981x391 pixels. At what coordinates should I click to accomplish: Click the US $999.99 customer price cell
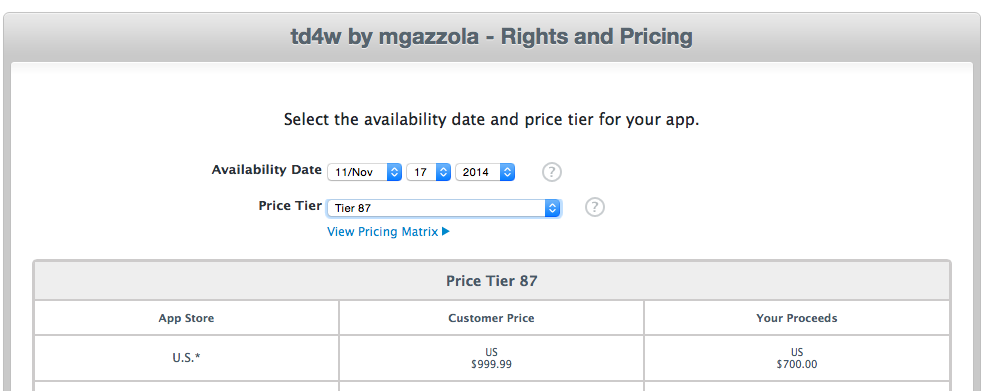(x=491, y=358)
